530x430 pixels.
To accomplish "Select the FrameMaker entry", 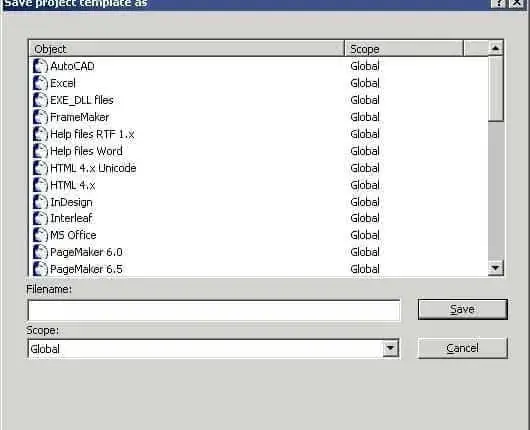I will pyautogui.click(x=79, y=117).
